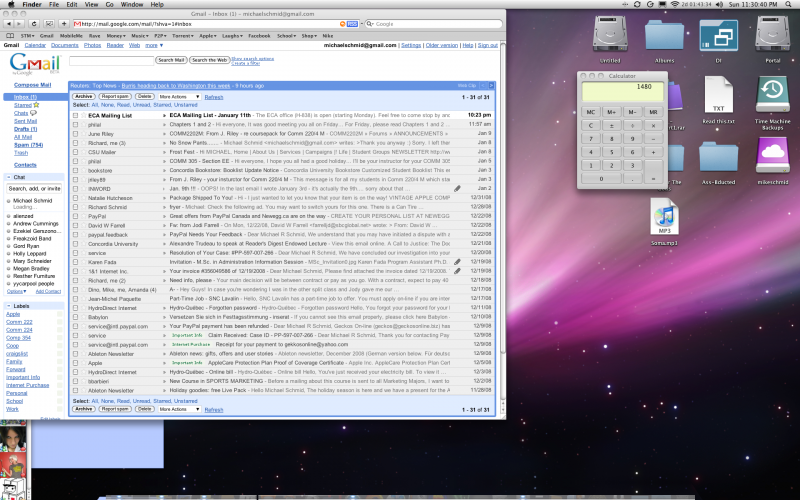Check the Babylon email checkbox
This screenshot has width=800, height=500.
76,317
